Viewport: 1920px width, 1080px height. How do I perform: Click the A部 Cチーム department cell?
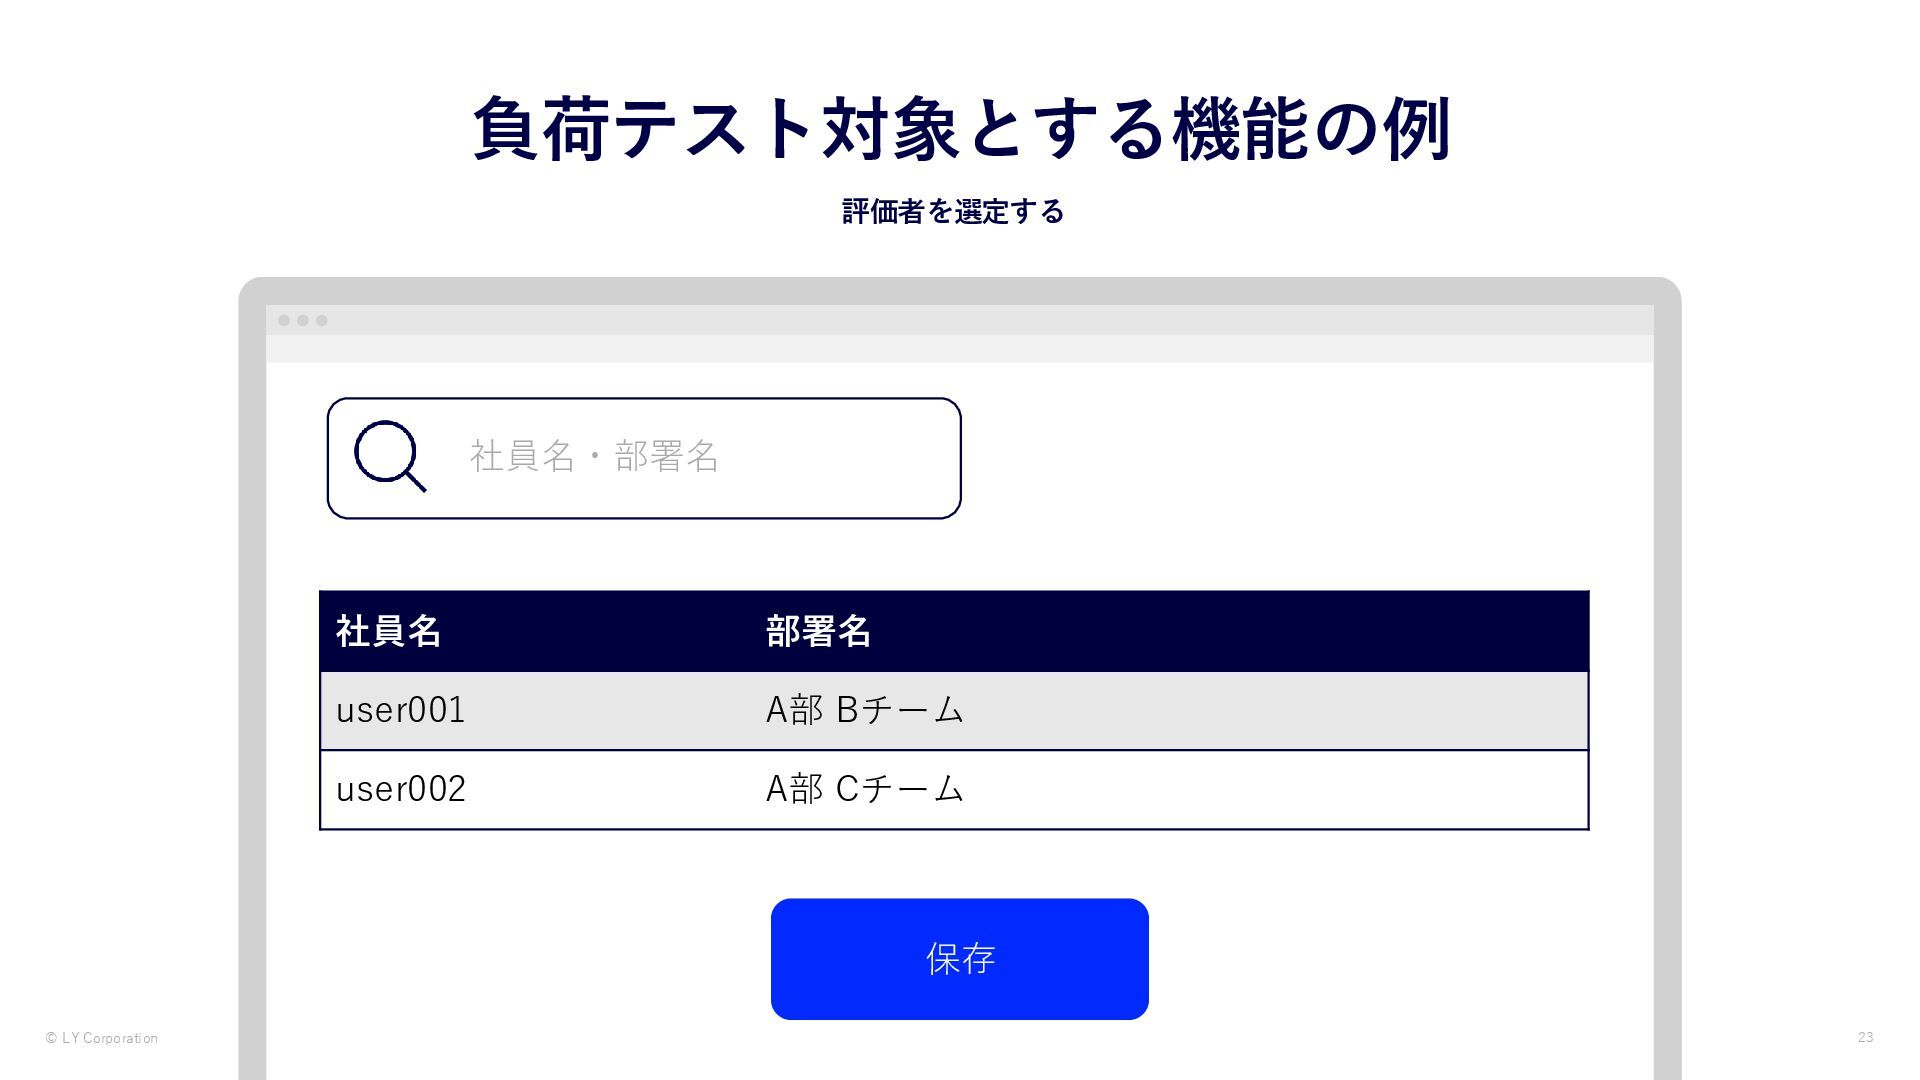point(865,789)
